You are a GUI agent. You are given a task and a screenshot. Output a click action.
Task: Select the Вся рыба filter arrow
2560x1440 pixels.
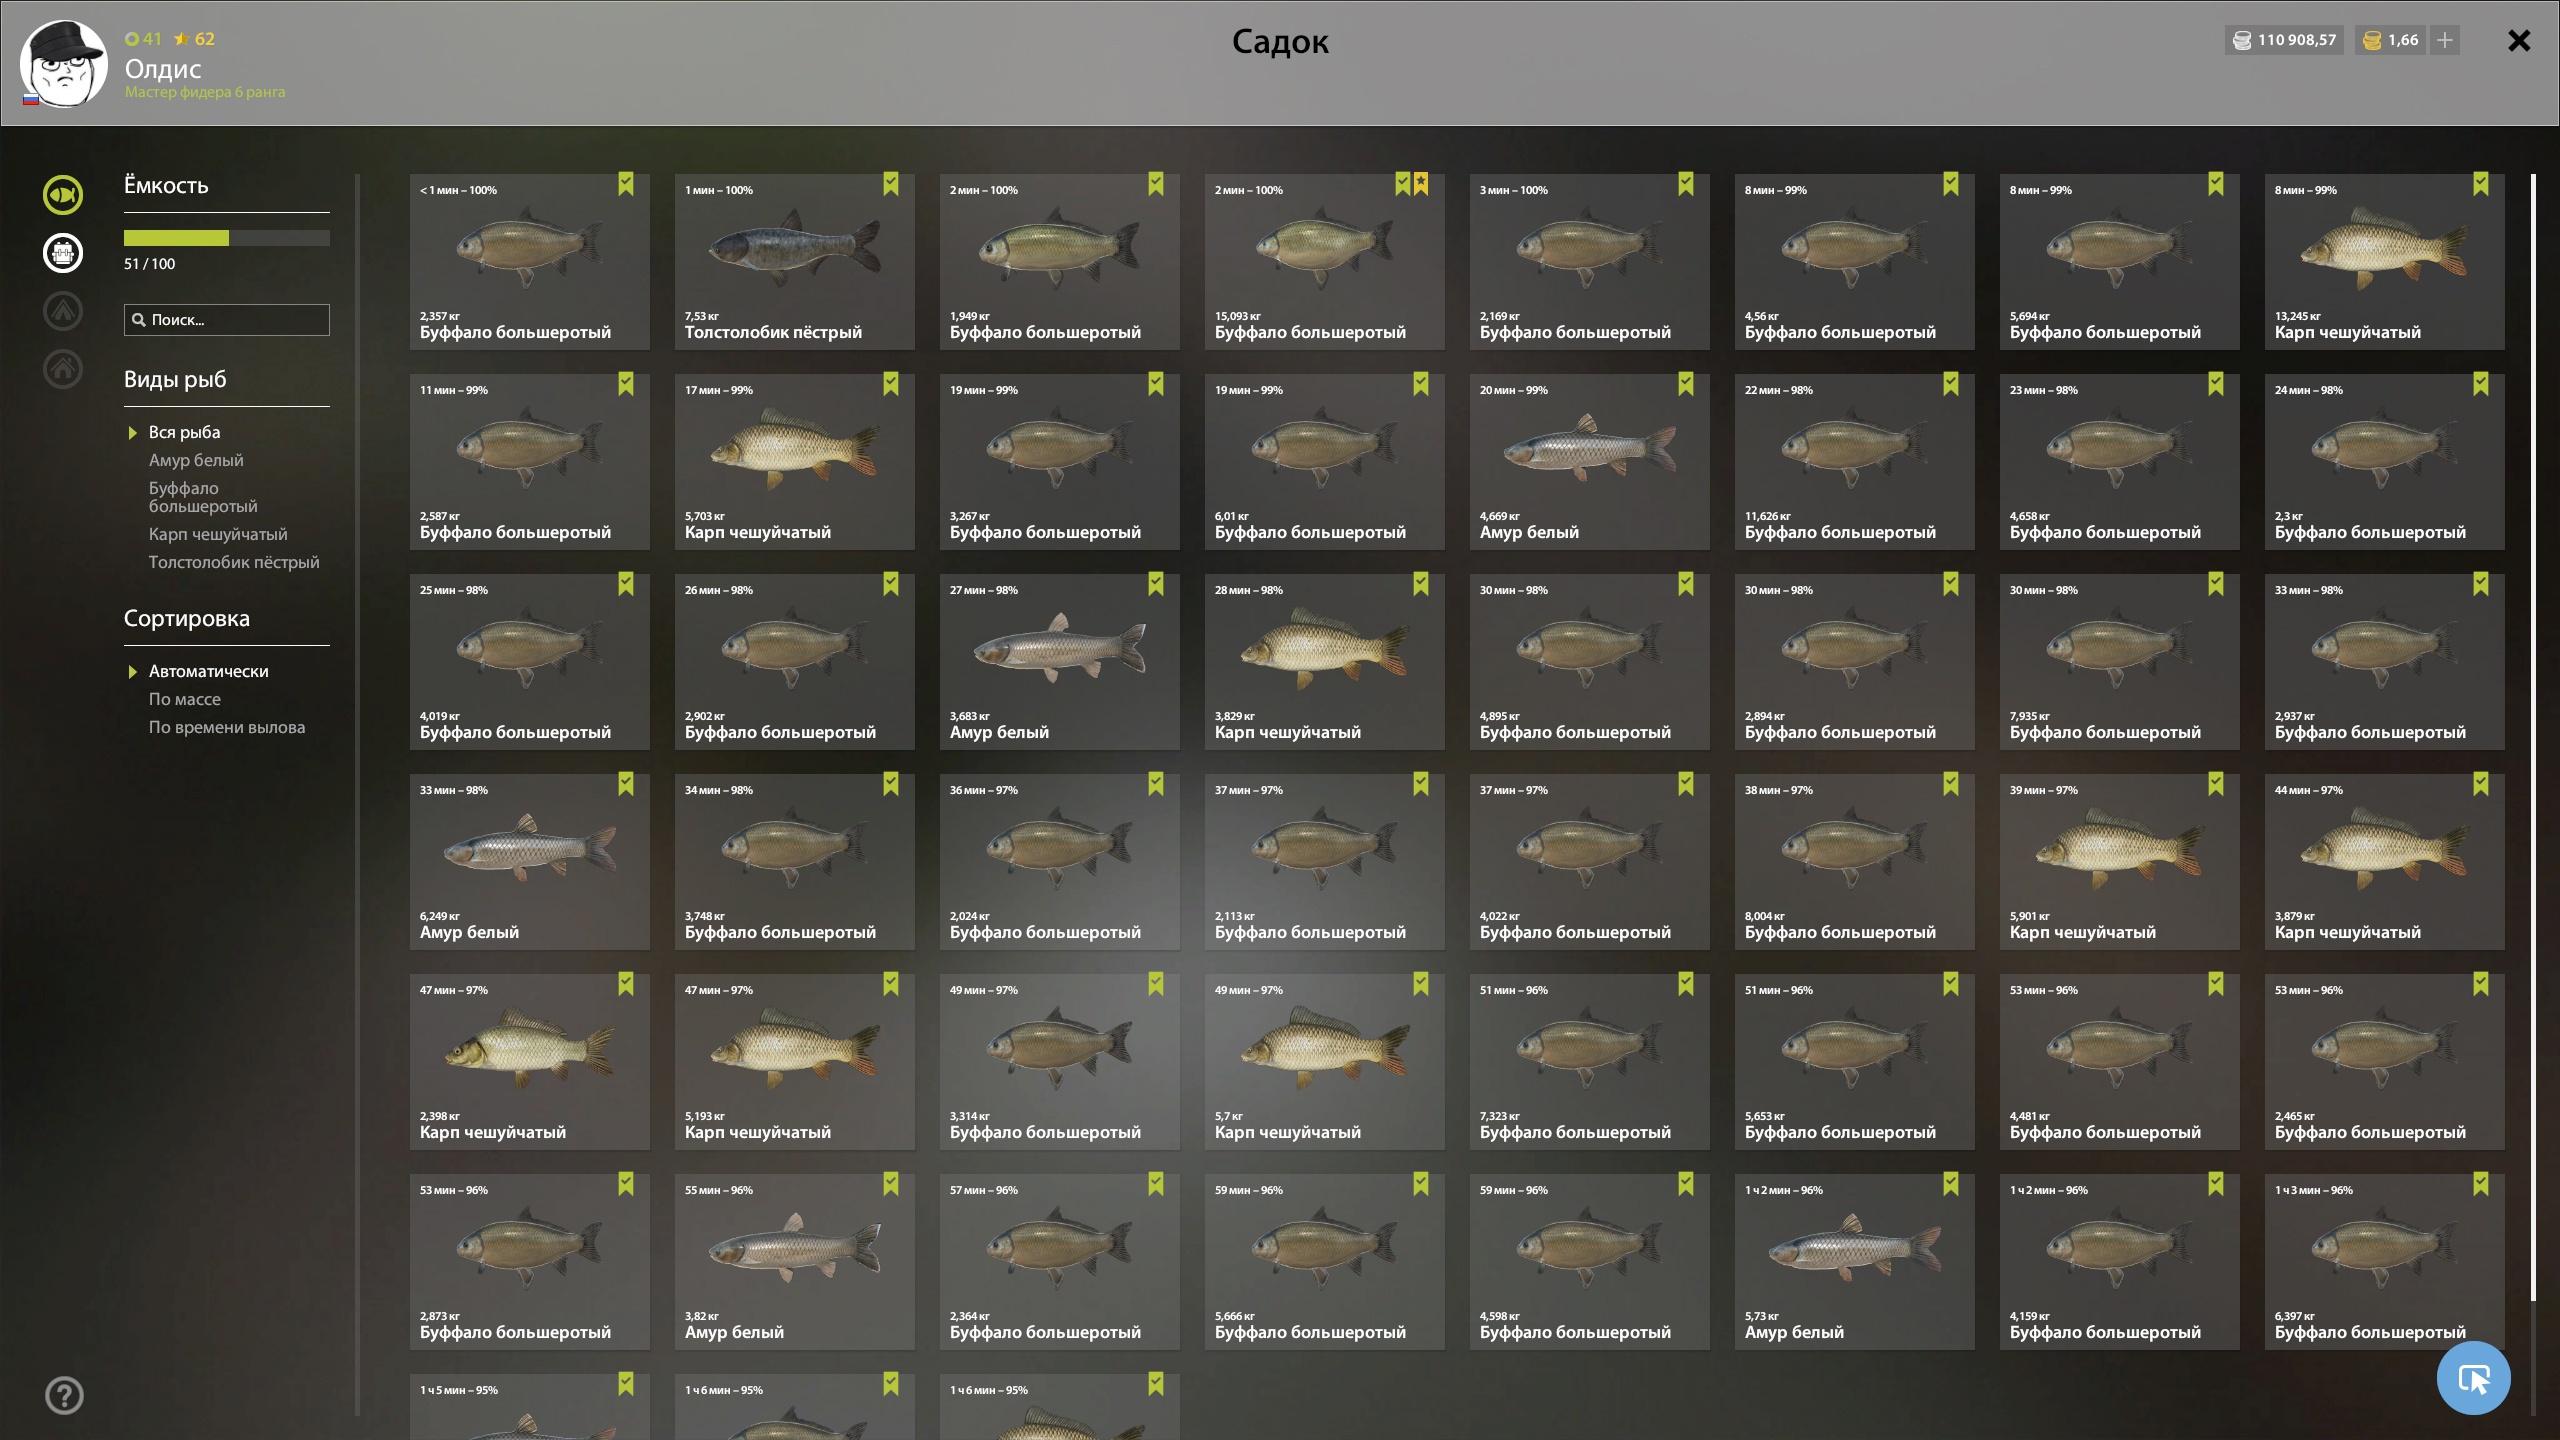click(x=132, y=433)
